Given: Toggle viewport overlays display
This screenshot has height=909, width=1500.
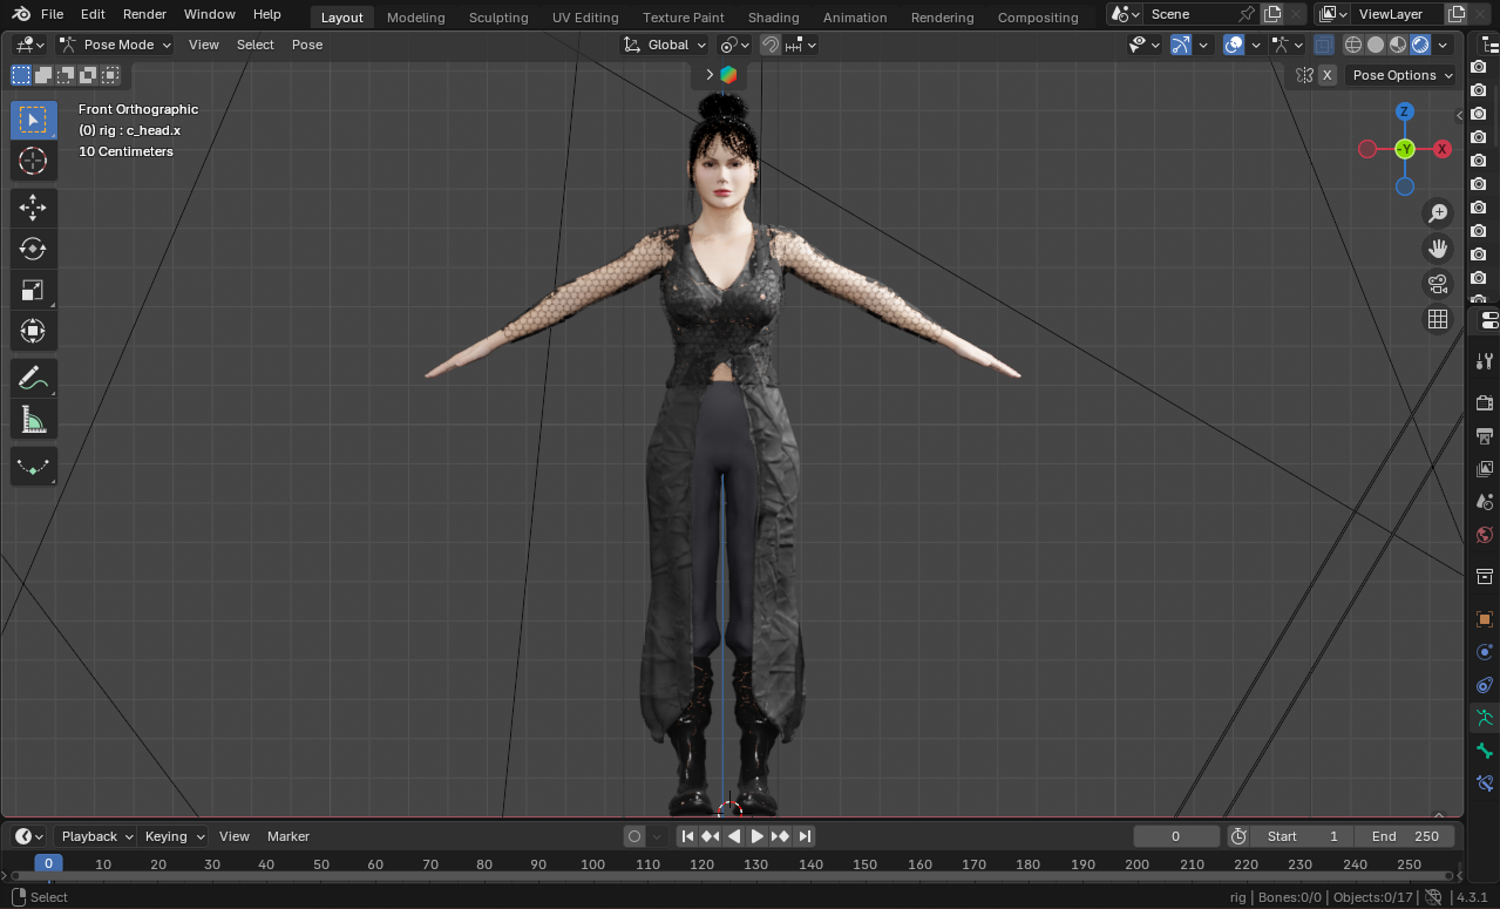Looking at the screenshot, I should [1234, 45].
